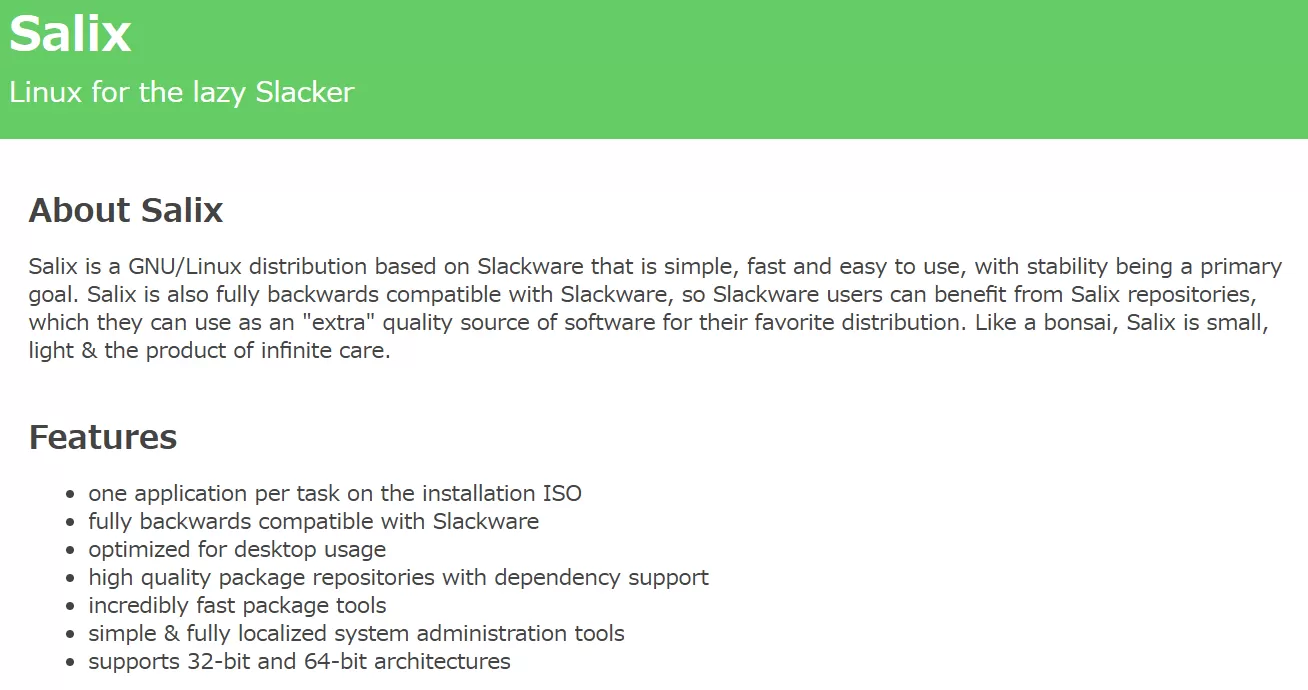This screenshot has width=1308, height=690.
Task: Click the "incredibly fast package tools" list item
Action: point(237,605)
